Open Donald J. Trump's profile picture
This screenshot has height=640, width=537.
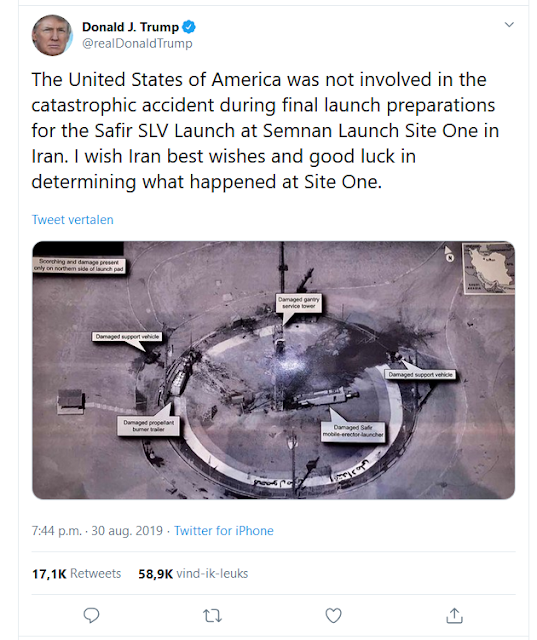52,35
